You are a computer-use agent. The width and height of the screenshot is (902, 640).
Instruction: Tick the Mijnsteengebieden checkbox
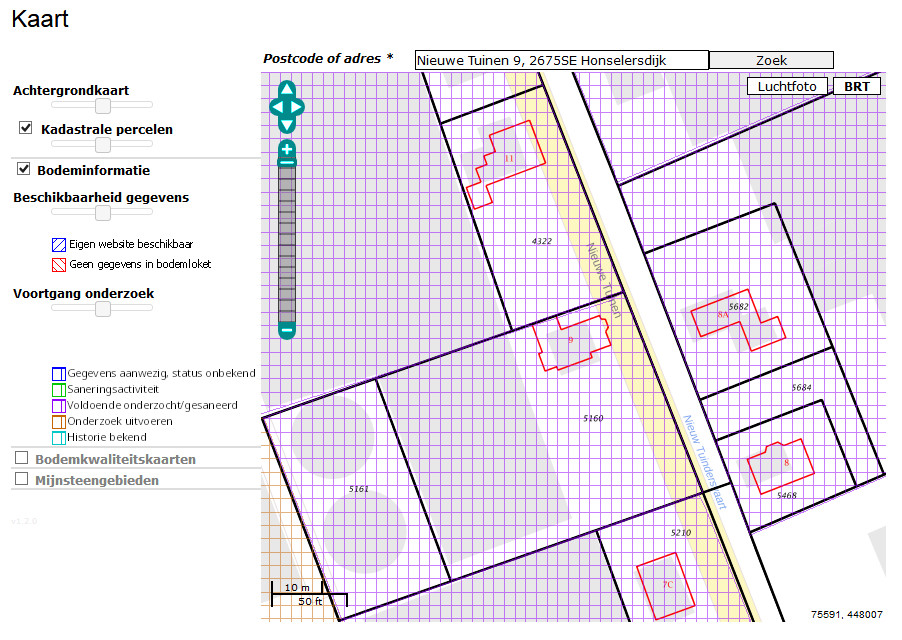coord(22,479)
